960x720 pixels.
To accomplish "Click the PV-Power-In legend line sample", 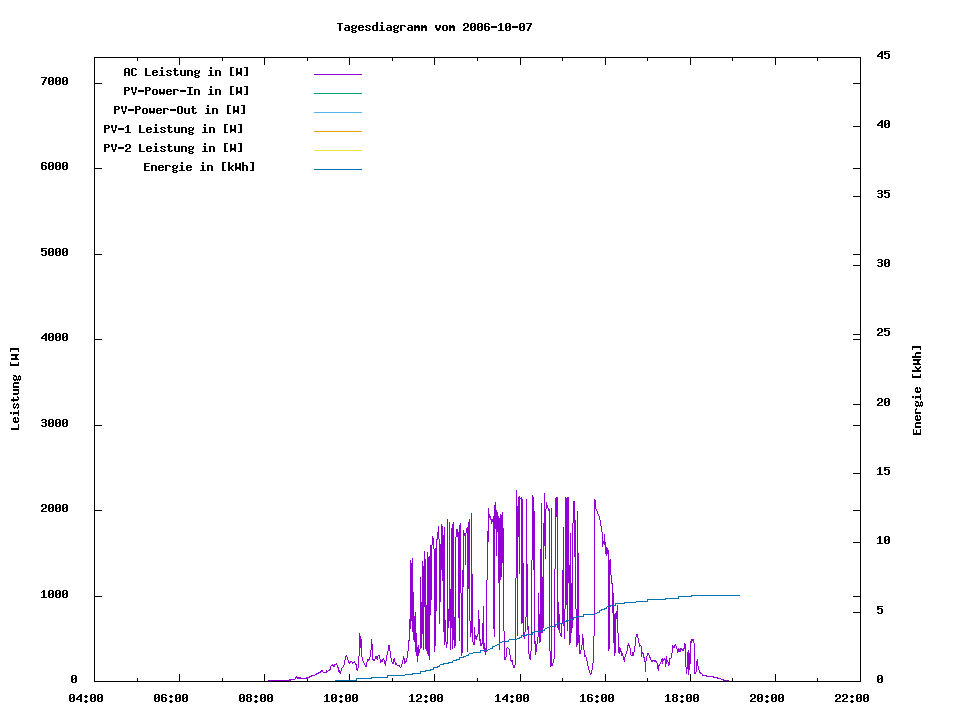I will pos(337,93).
